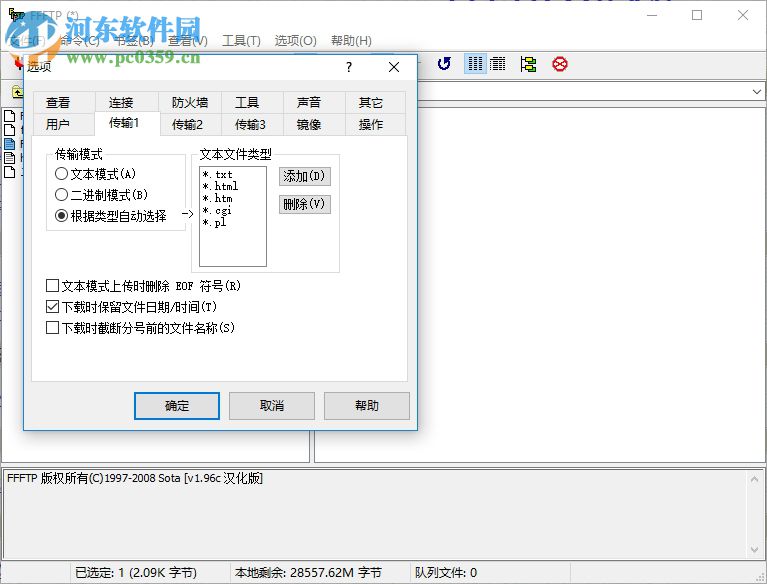Screen dimensions: 767x584
Task: Select *.htm in text file types list
Action: [233, 199]
